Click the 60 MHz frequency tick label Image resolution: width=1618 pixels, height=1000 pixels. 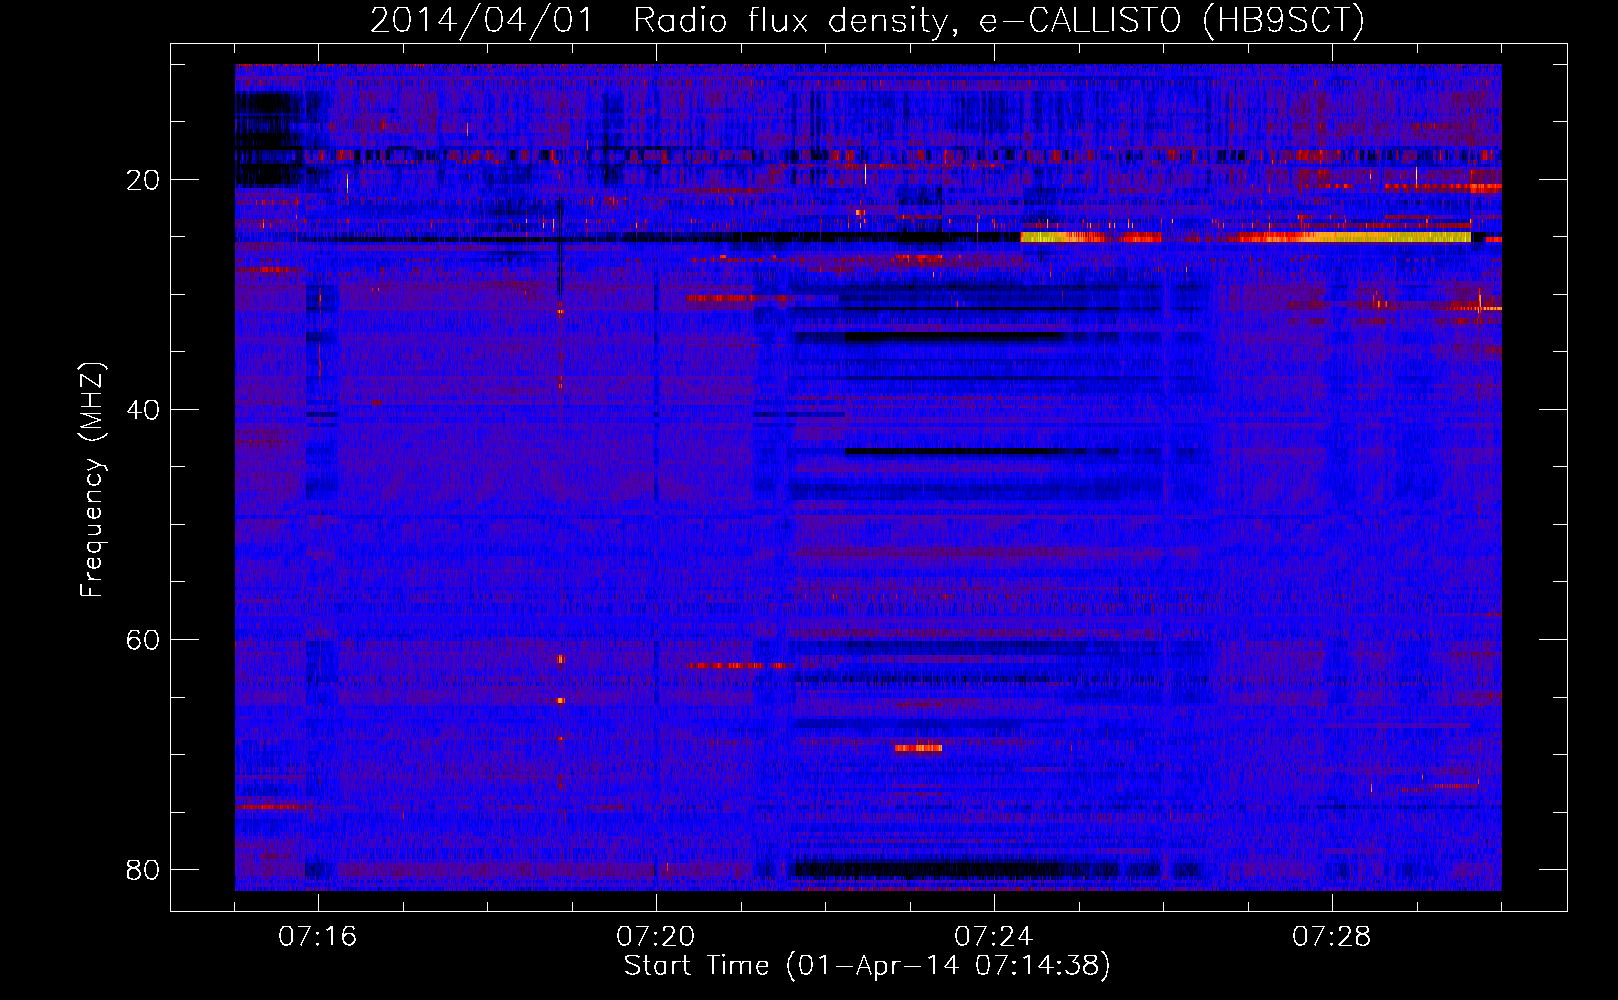click(143, 640)
